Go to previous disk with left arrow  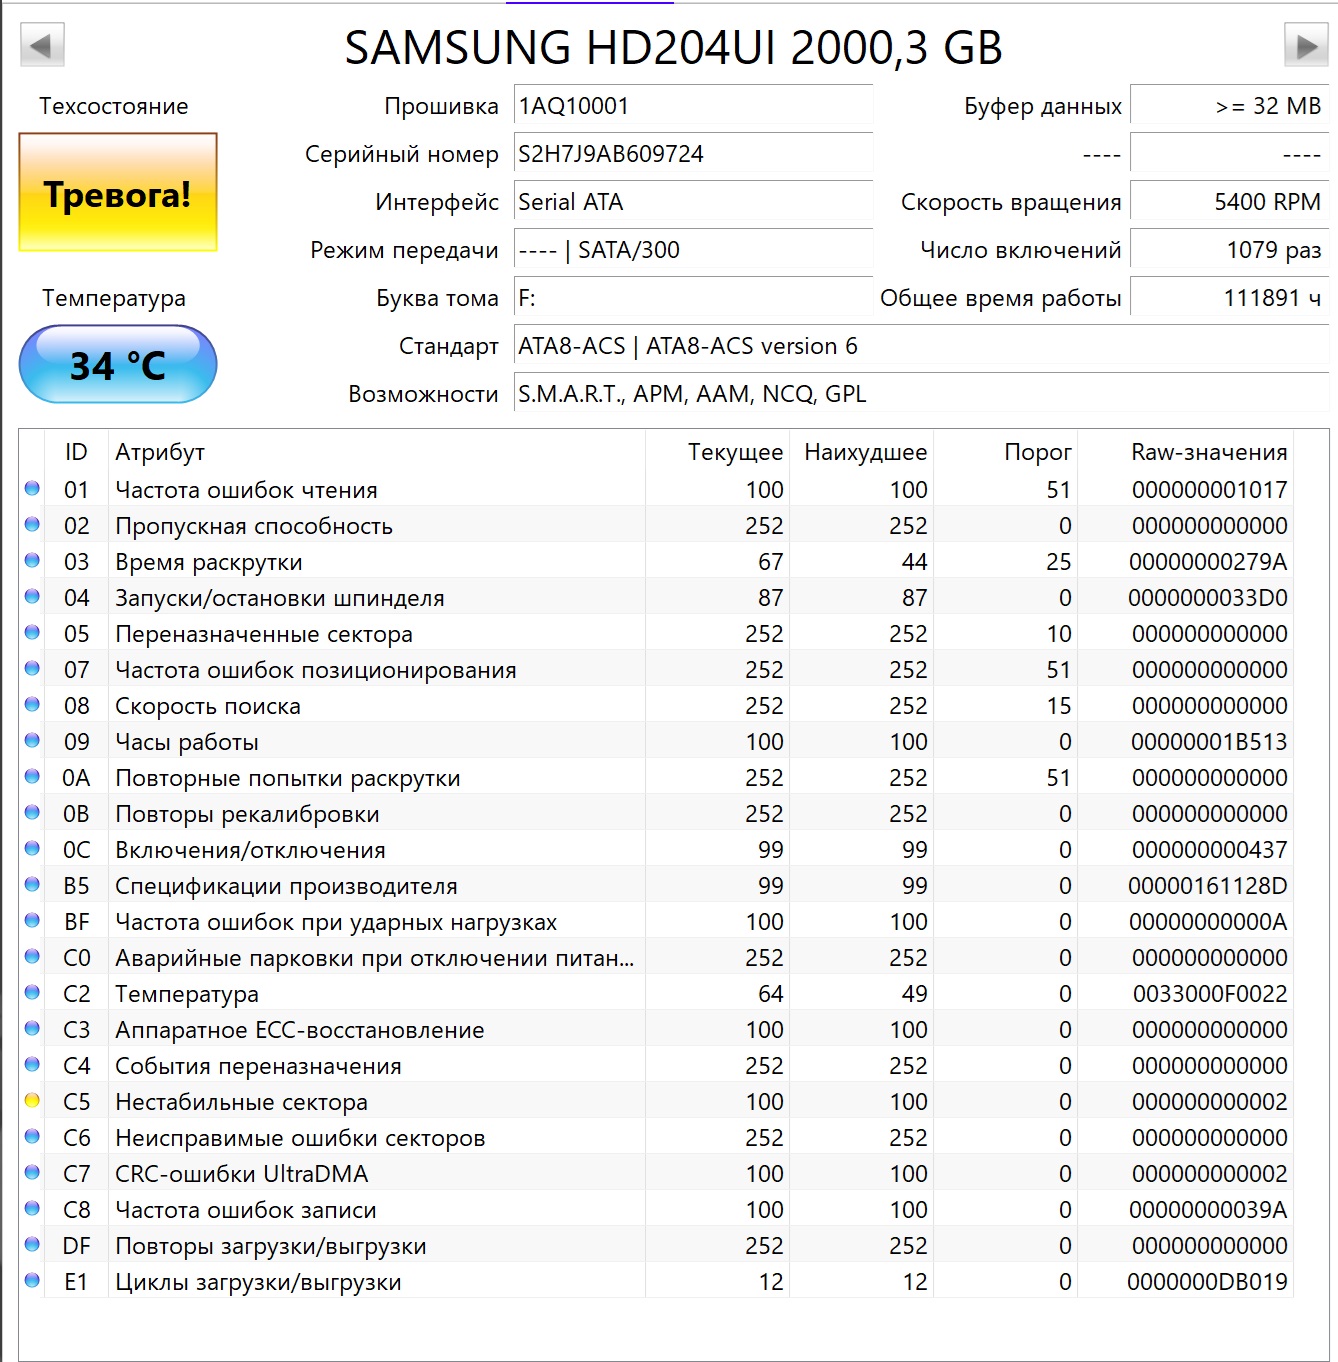42,45
